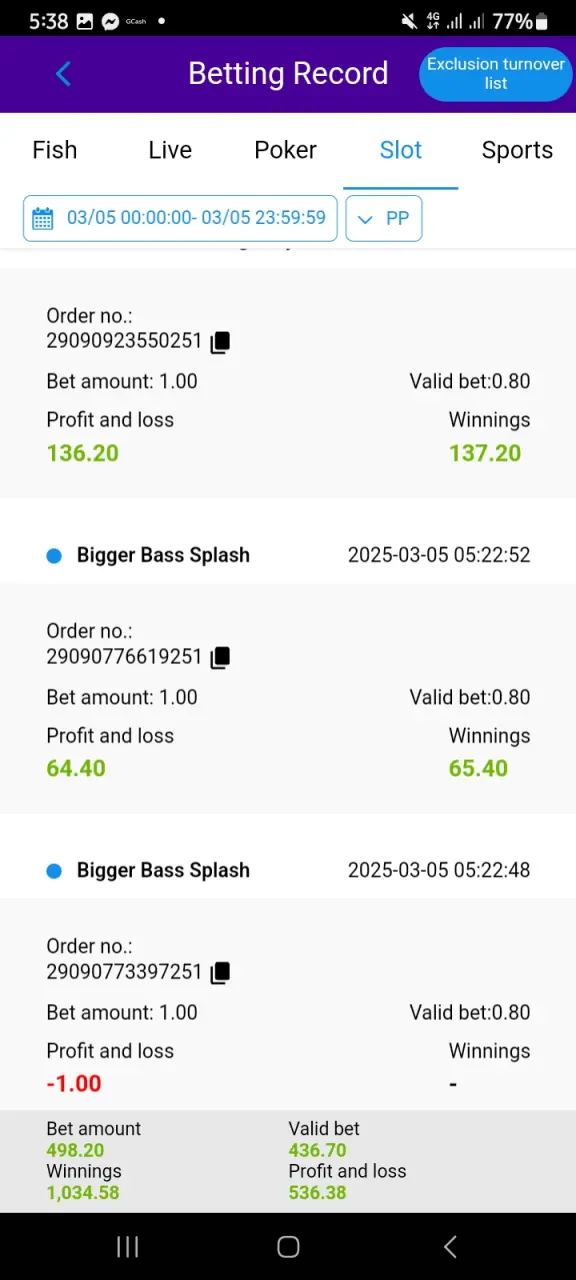
Task: Copy order number 29090776619251
Action: point(221,658)
